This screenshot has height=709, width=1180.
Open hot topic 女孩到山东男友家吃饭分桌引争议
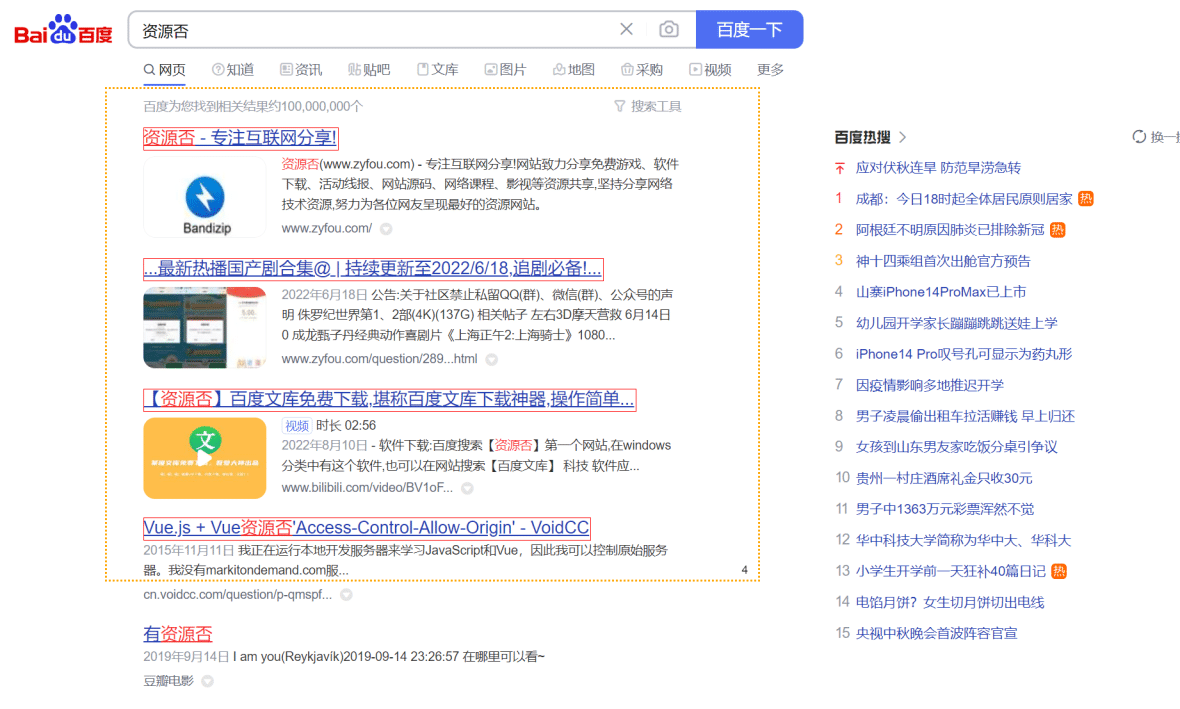click(956, 447)
